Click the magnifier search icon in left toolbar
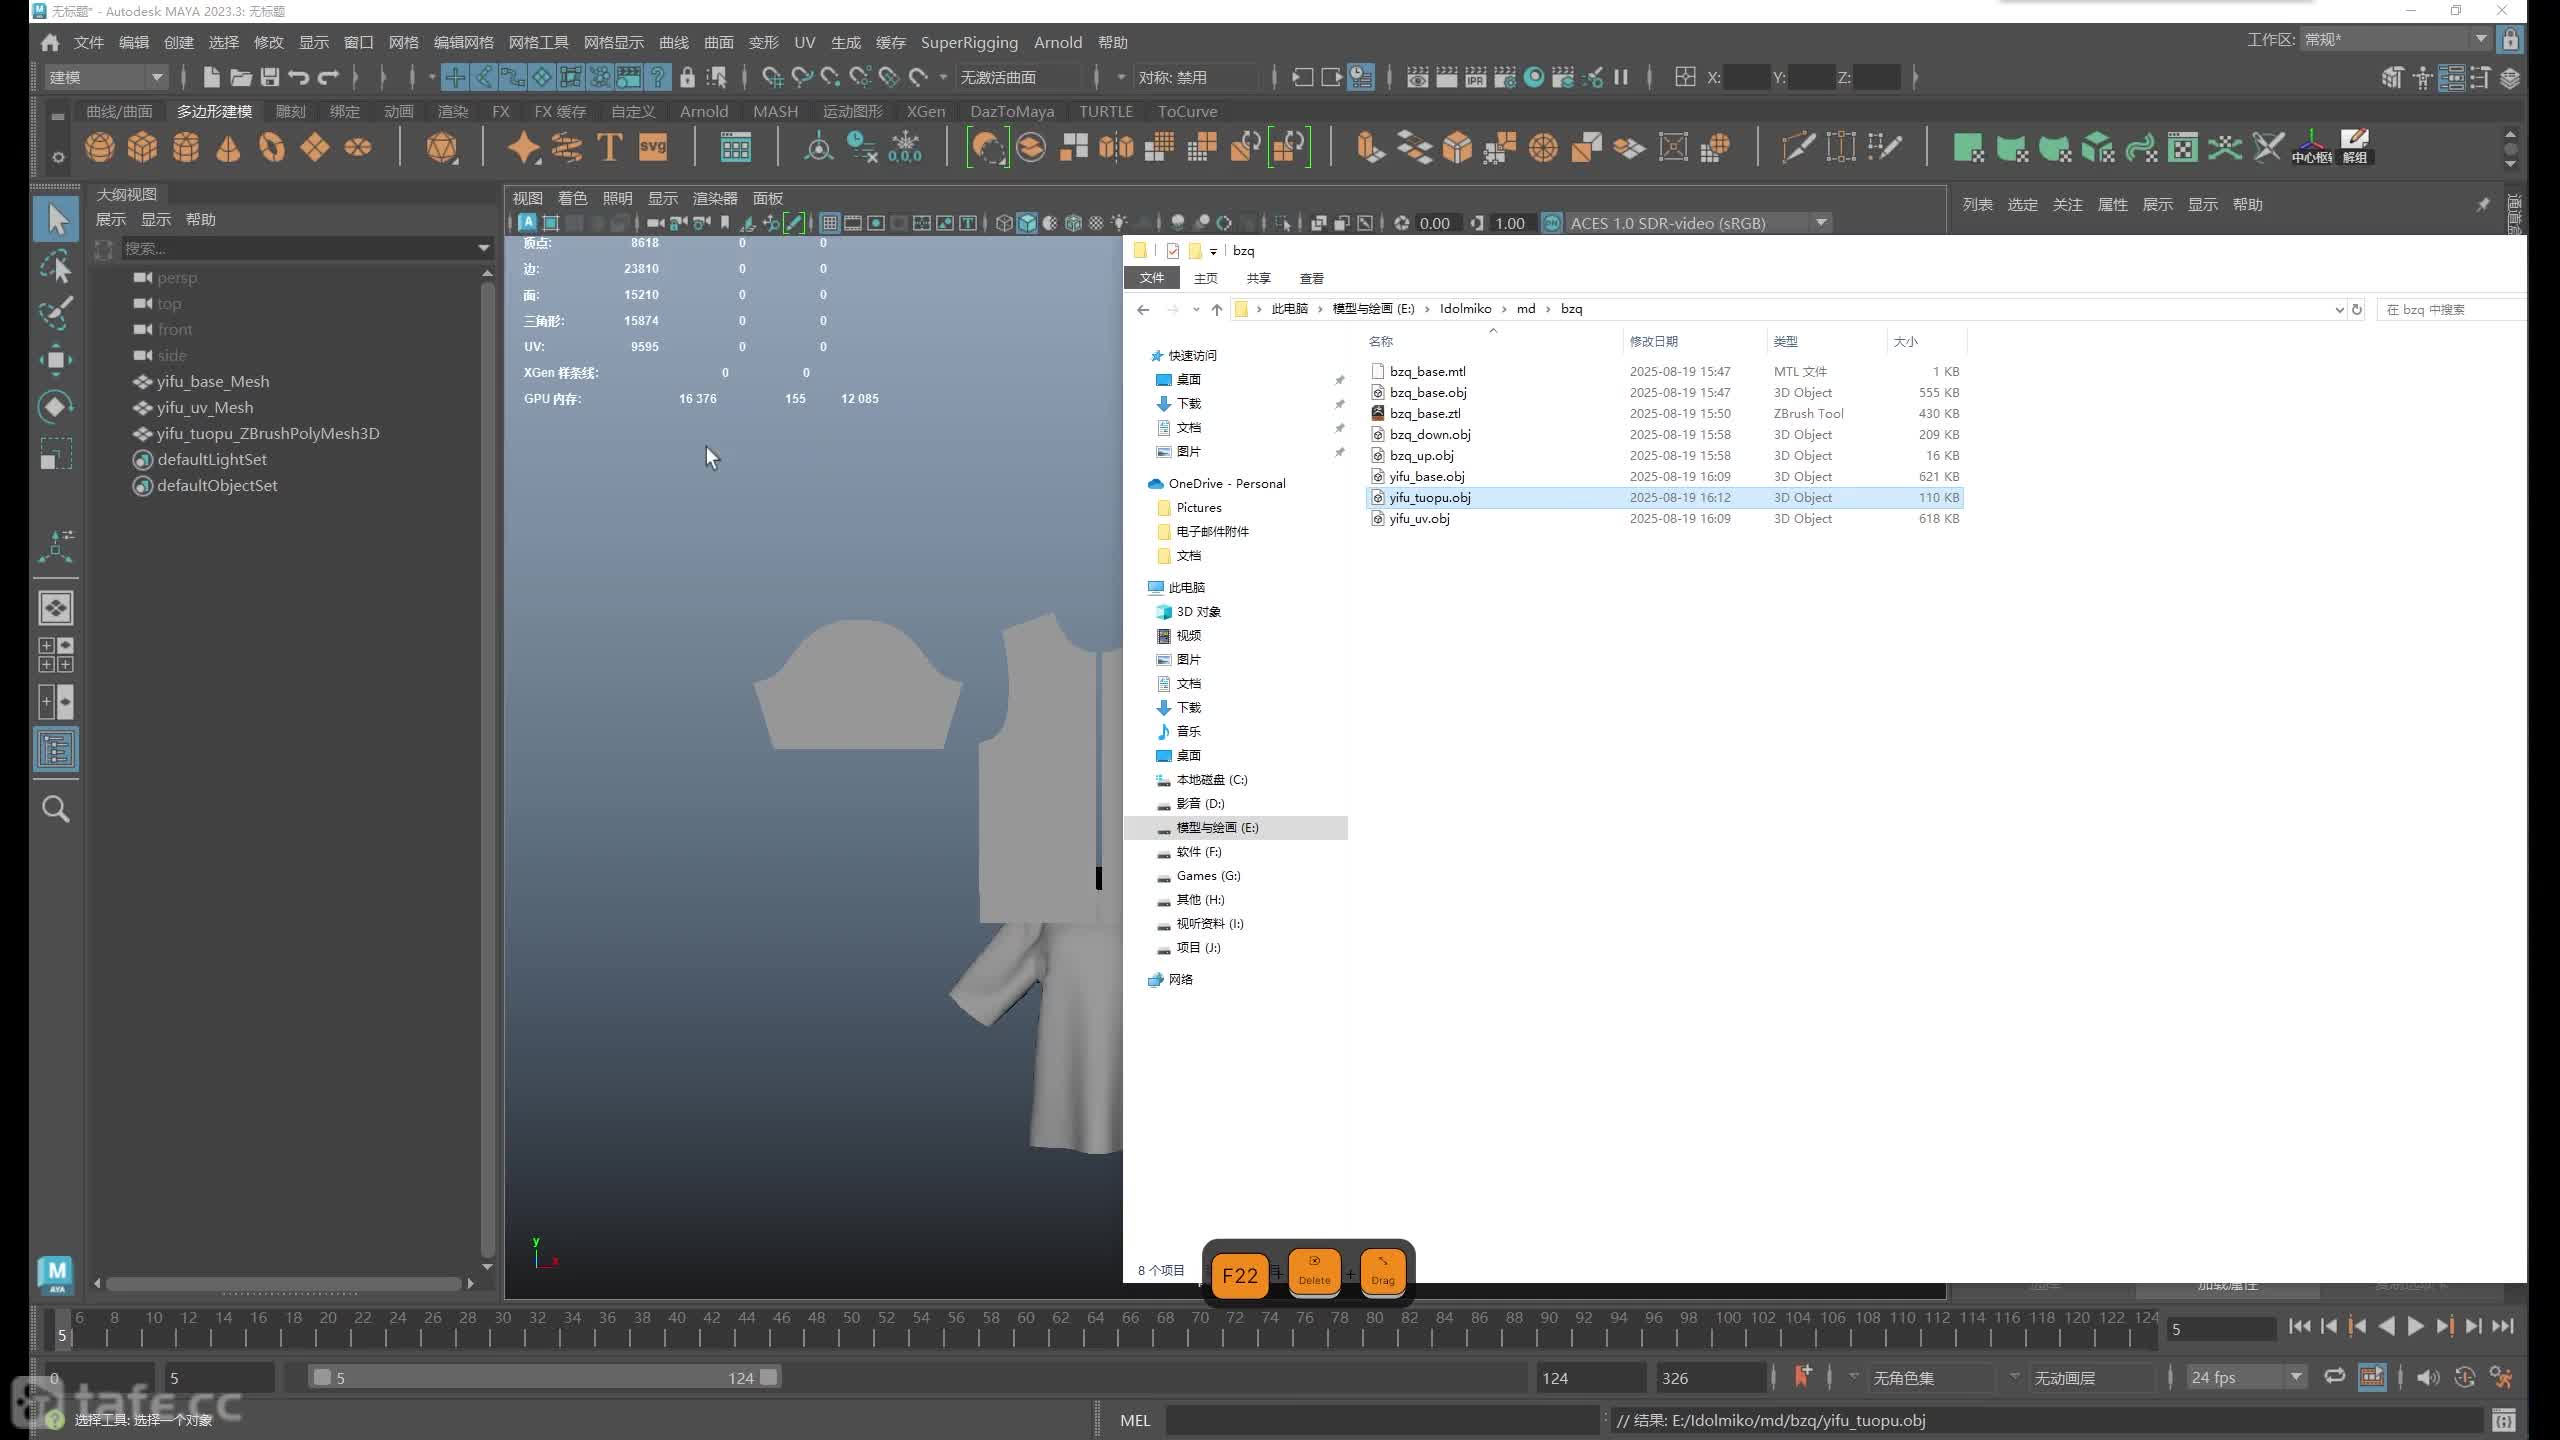 tap(56, 809)
